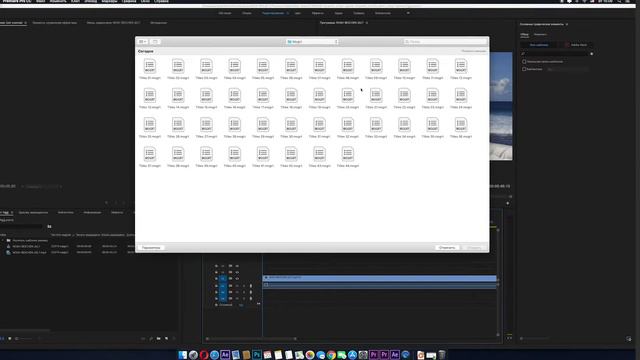This screenshot has width=640, height=360.
Task: Click the dialog search field
Action: click(445, 42)
